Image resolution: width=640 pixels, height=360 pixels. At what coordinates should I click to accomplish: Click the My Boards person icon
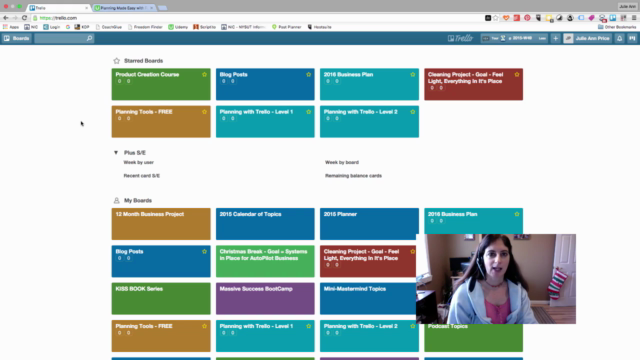coord(116,200)
